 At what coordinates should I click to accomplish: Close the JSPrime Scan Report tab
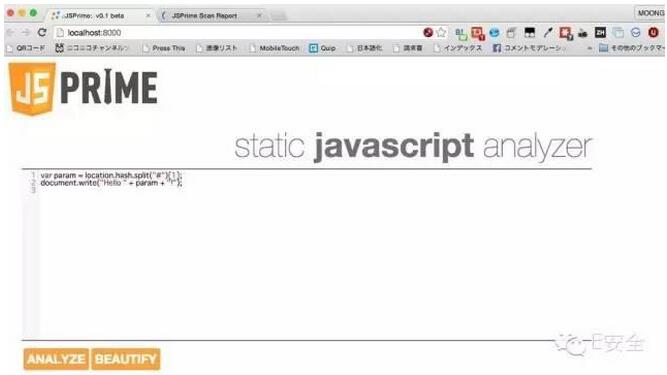pyautogui.click(x=259, y=15)
